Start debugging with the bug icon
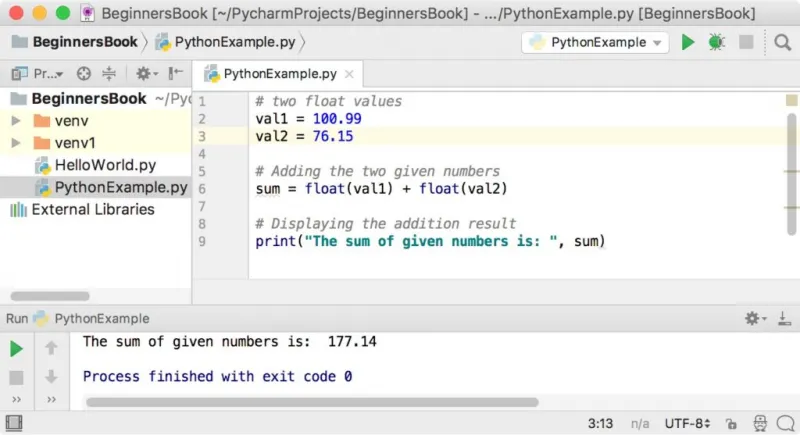The height and width of the screenshot is (435, 800). click(x=716, y=42)
